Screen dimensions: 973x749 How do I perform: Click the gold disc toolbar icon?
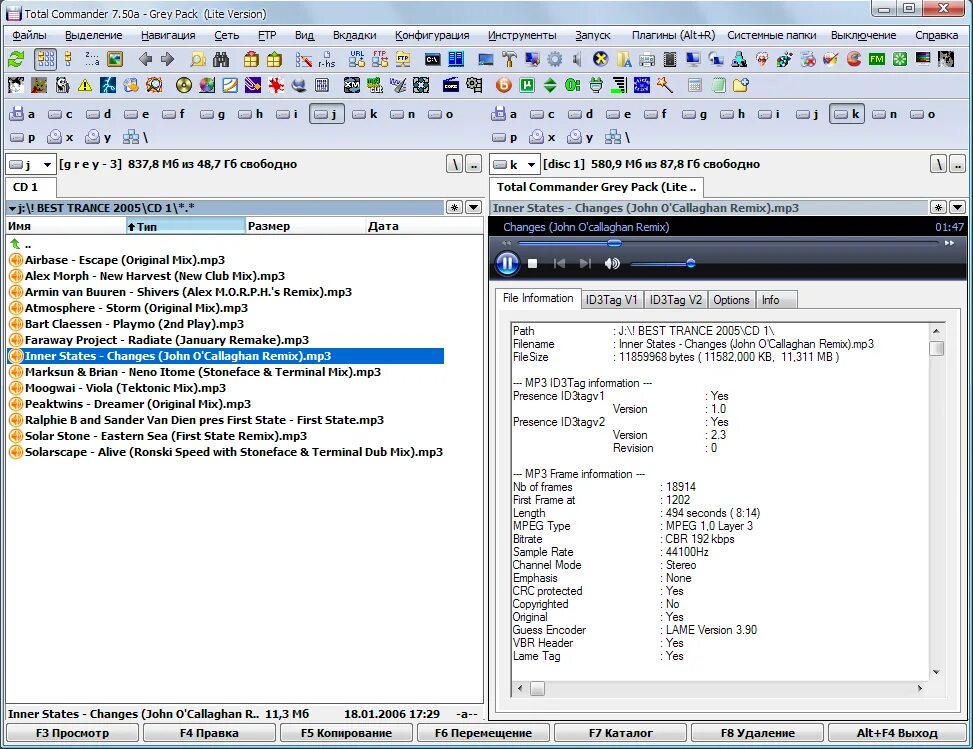click(184, 85)
